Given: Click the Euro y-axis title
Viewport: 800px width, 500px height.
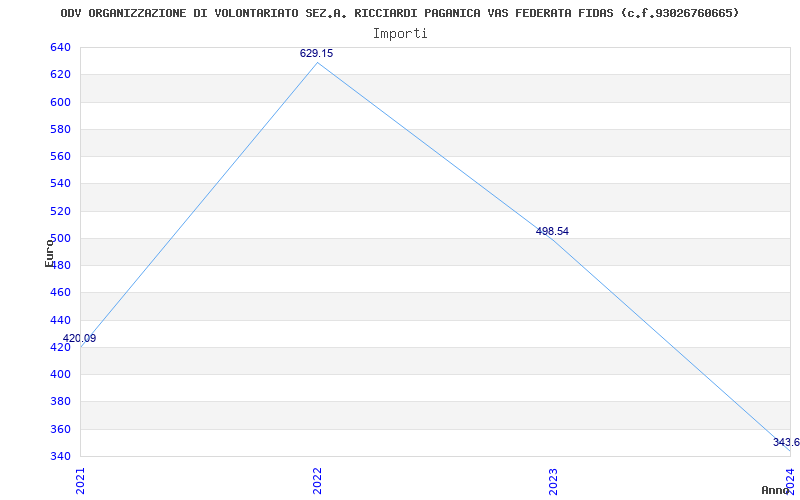Looking at the screenshot, I should tap(49, 253).
